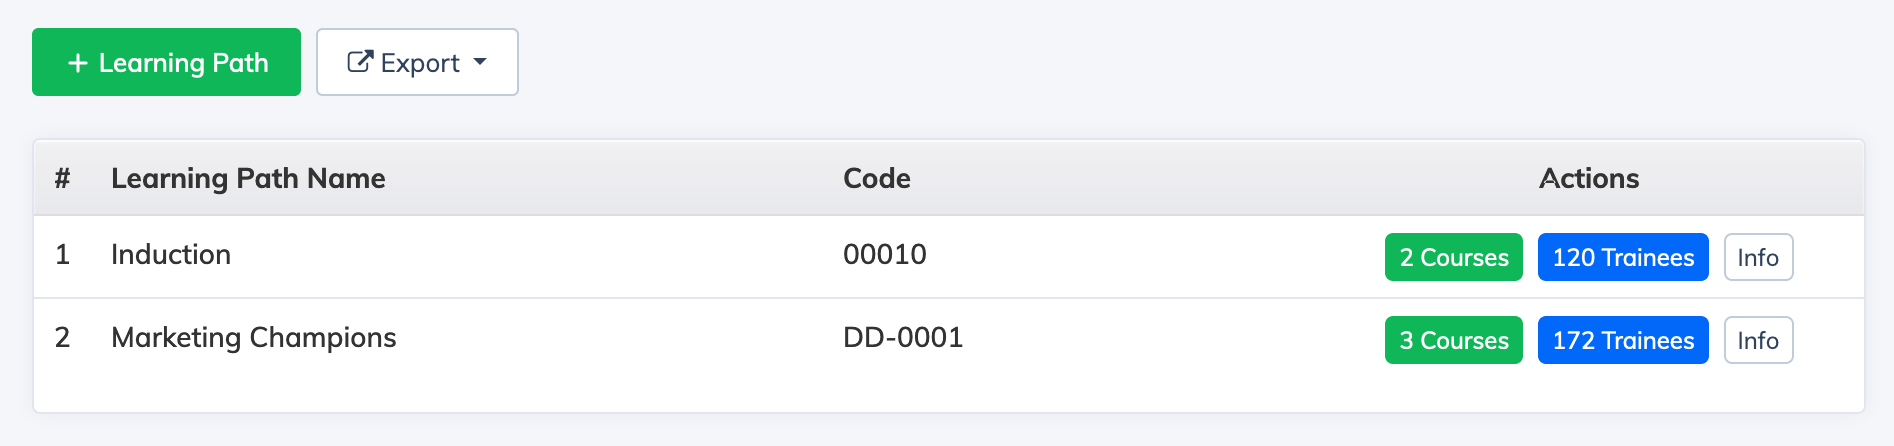View 172 Trainees for Marketing Champions

(1623, 340)
